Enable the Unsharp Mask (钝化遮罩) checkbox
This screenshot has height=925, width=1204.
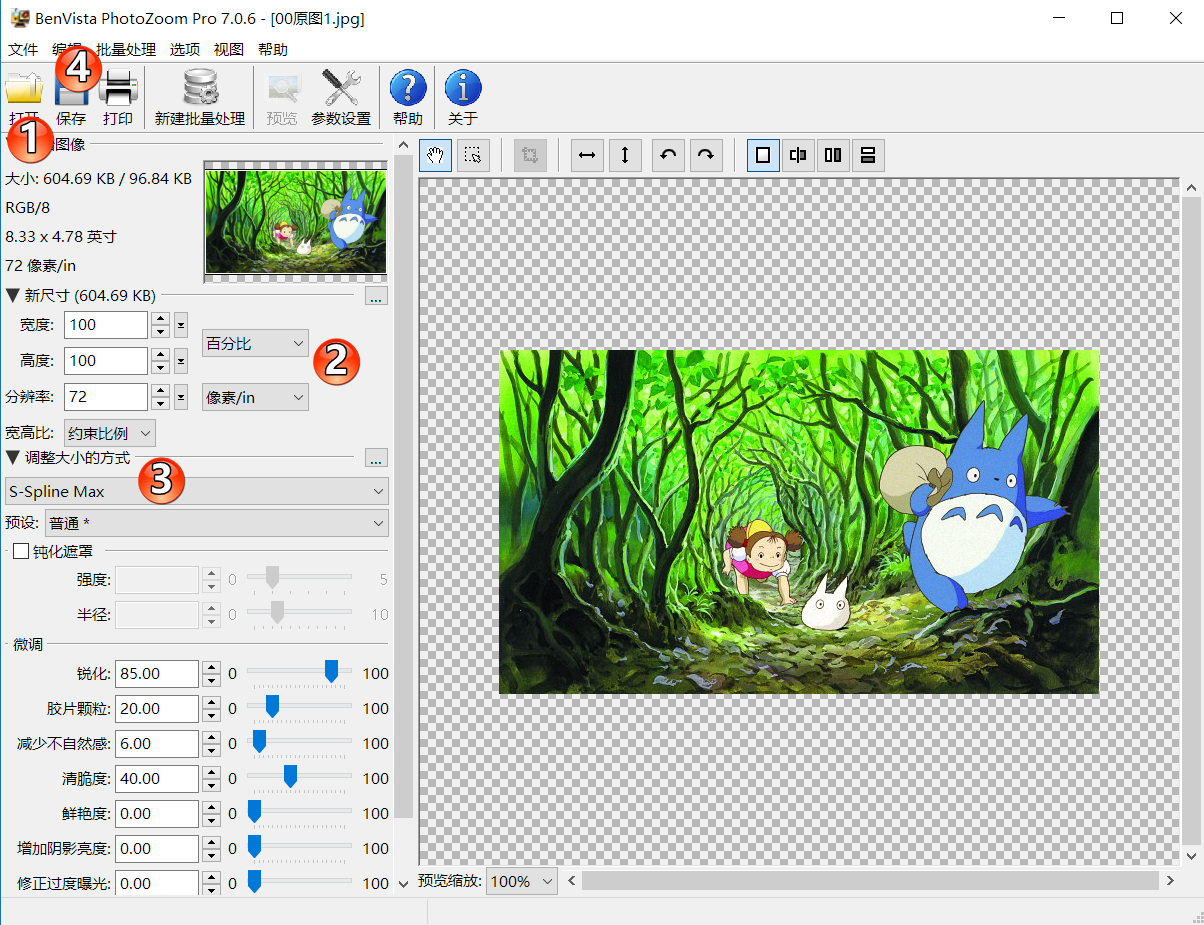(21, 551)
